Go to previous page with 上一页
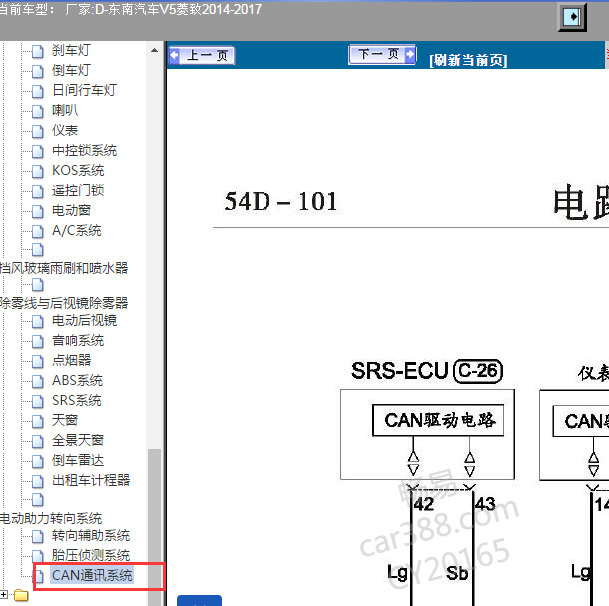 pyautogui.click(x=202, y=56)
